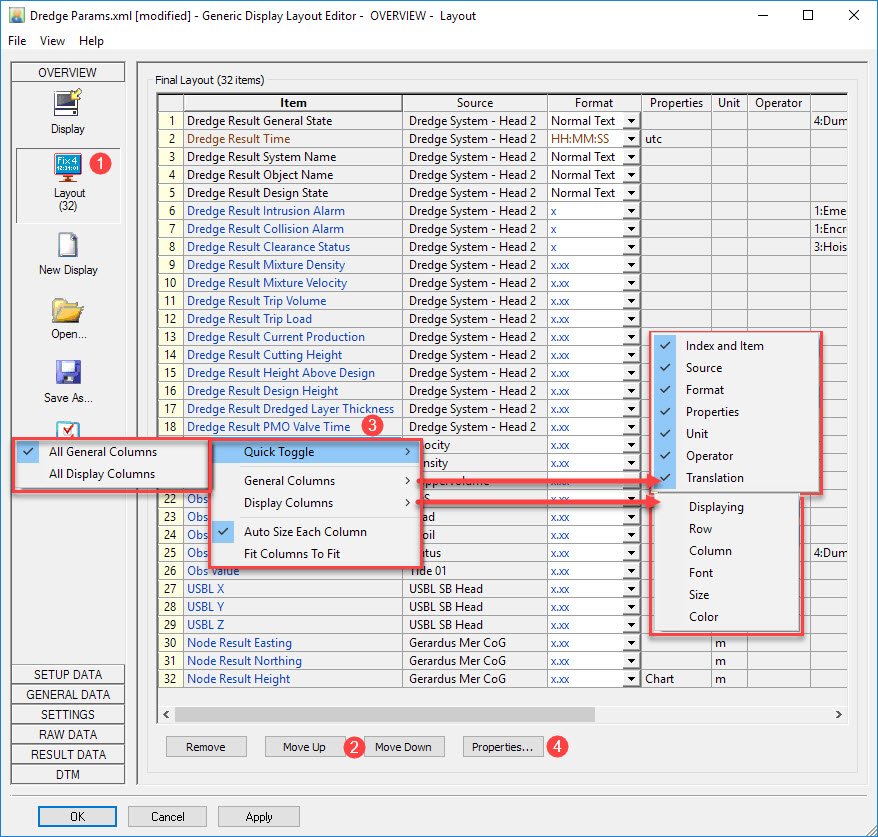The height and width of the screenshot is (837, 878).
Task: Open Format dropdown for Node Result Height
Action: click(x=631, y=679)
